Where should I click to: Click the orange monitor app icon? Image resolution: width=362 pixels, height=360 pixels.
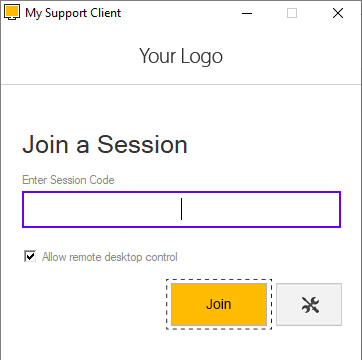[x=12, y=13]
